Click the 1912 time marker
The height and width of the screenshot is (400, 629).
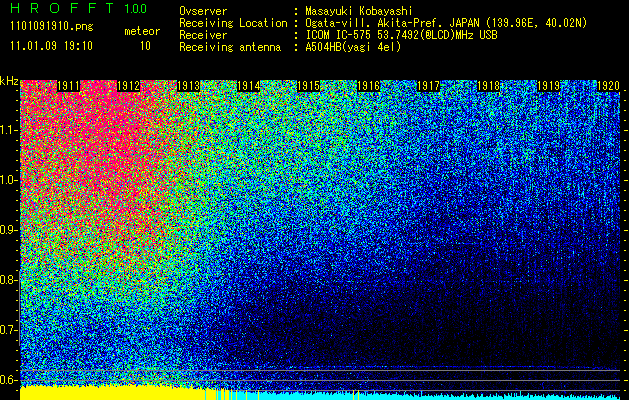tap(128, 86)
